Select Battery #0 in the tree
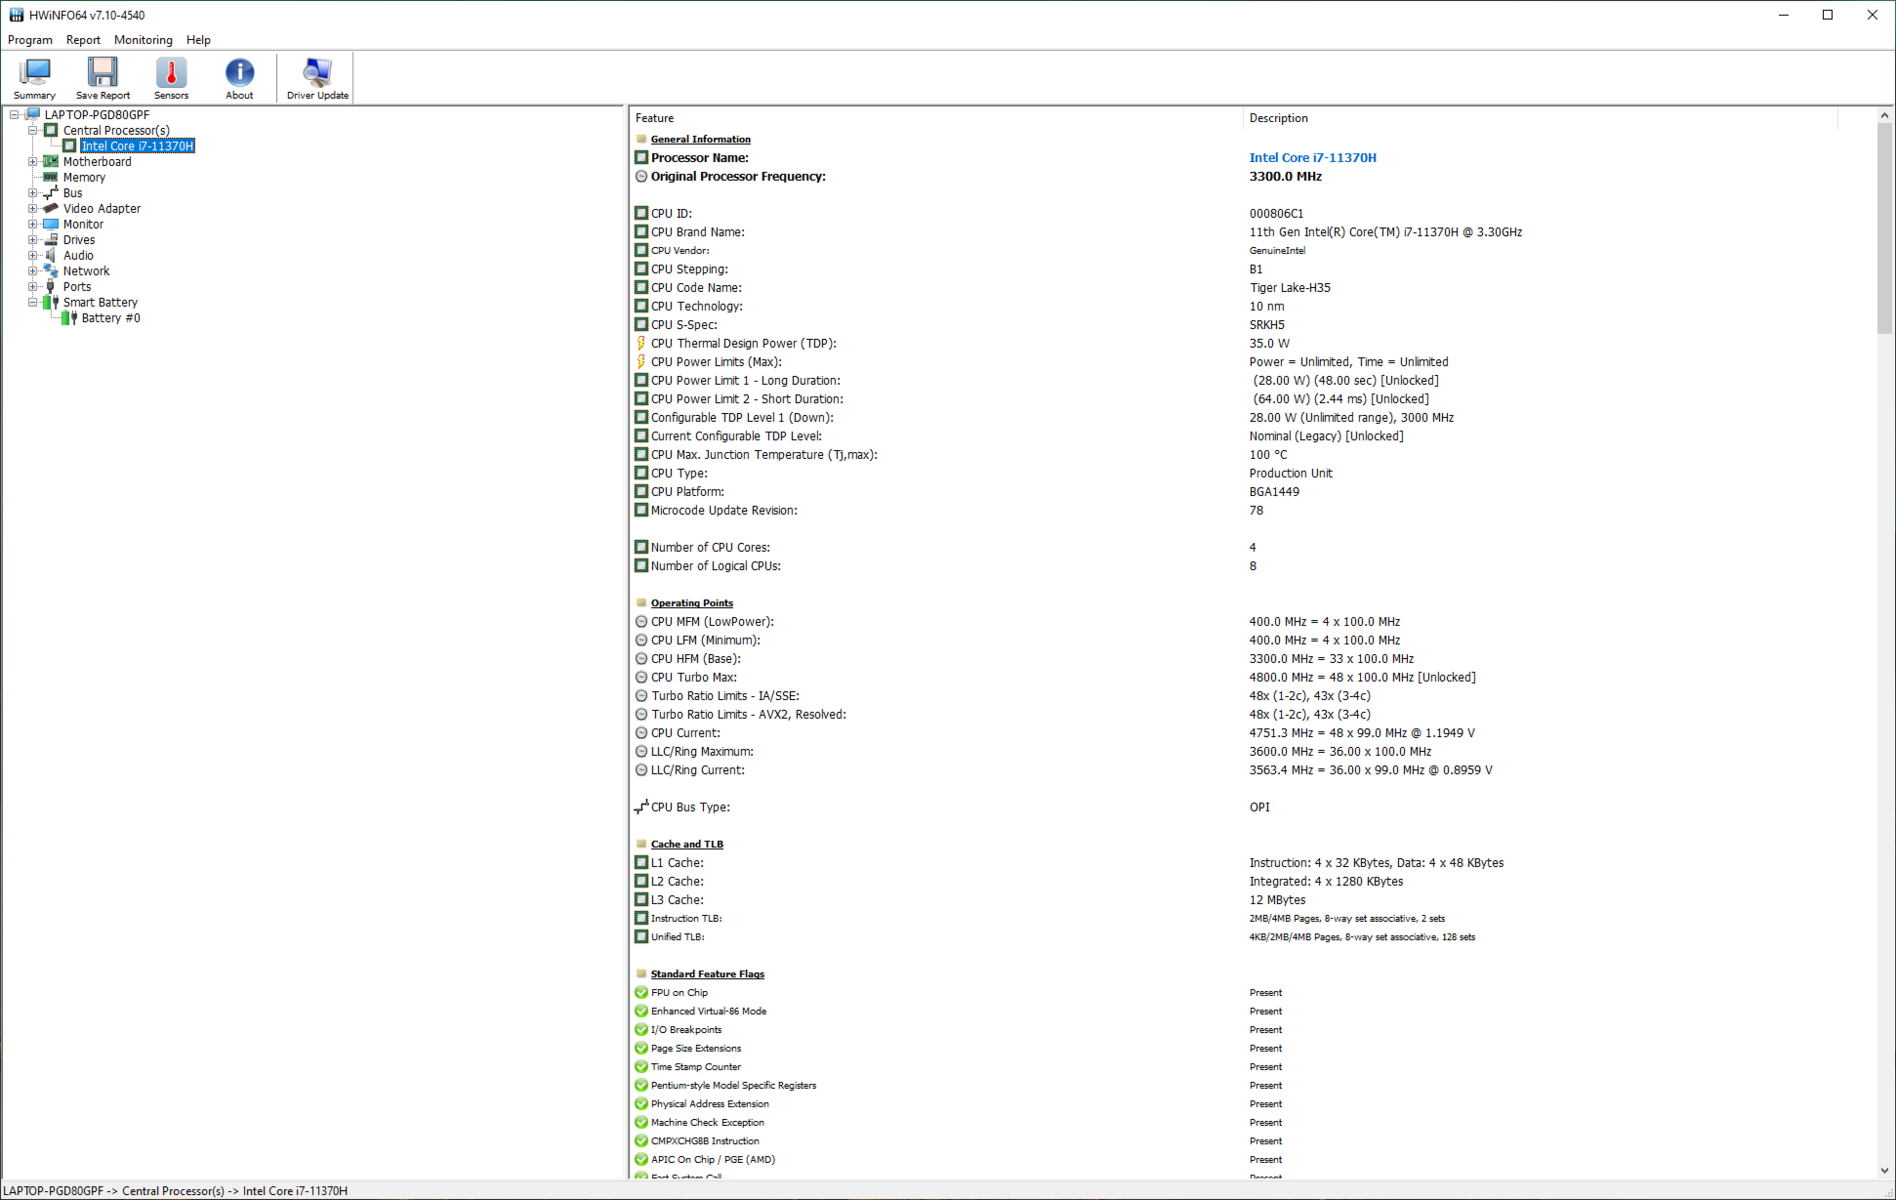1896x1200 pixels. click(x=110, y=318)
